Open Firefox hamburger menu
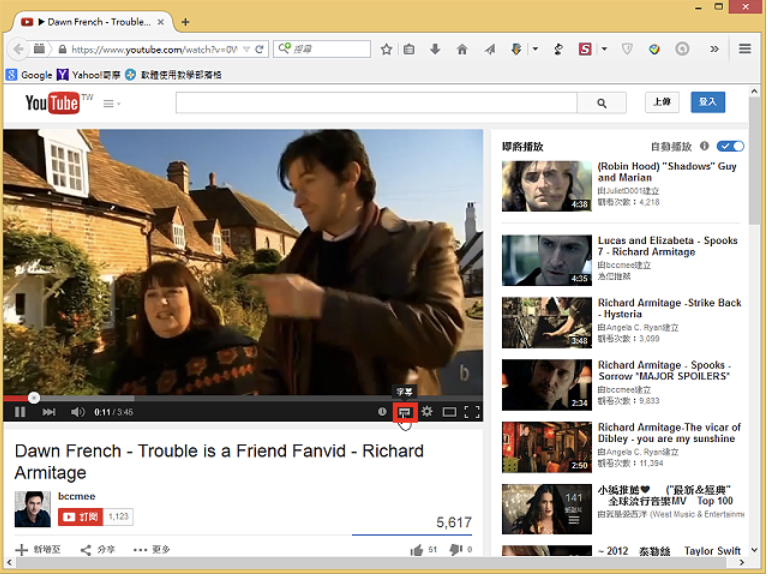This screenshot has width=768, height=576. click(x=745, y=49)
